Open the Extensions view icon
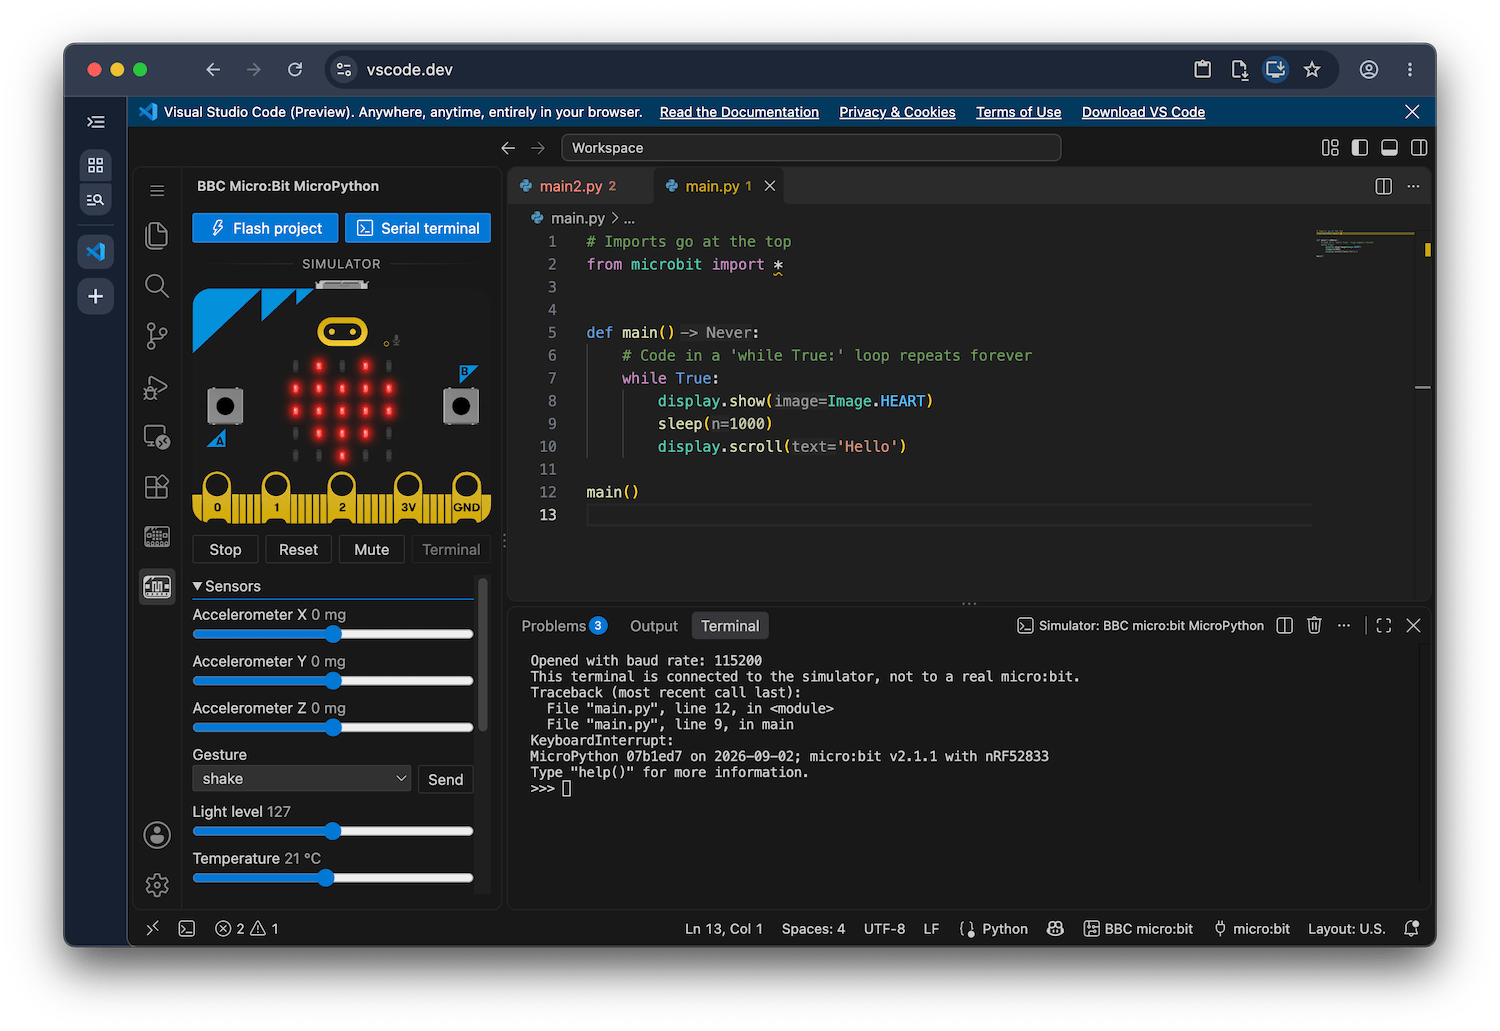 tap(157, 487)
